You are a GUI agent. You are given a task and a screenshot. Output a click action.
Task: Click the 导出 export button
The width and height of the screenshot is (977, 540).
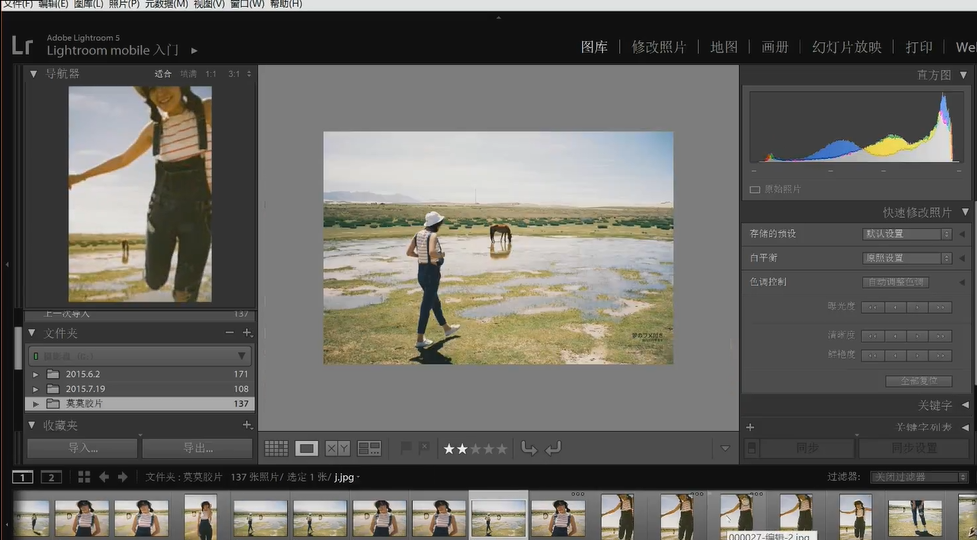coord(198,448)
